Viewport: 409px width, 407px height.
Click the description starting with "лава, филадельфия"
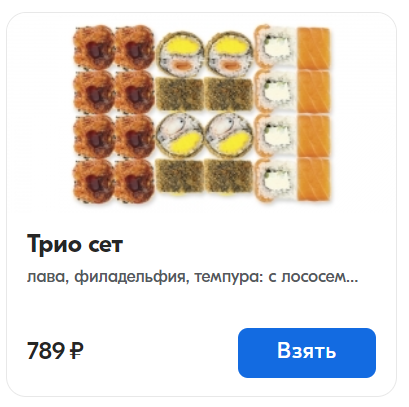tap(192, 277)
